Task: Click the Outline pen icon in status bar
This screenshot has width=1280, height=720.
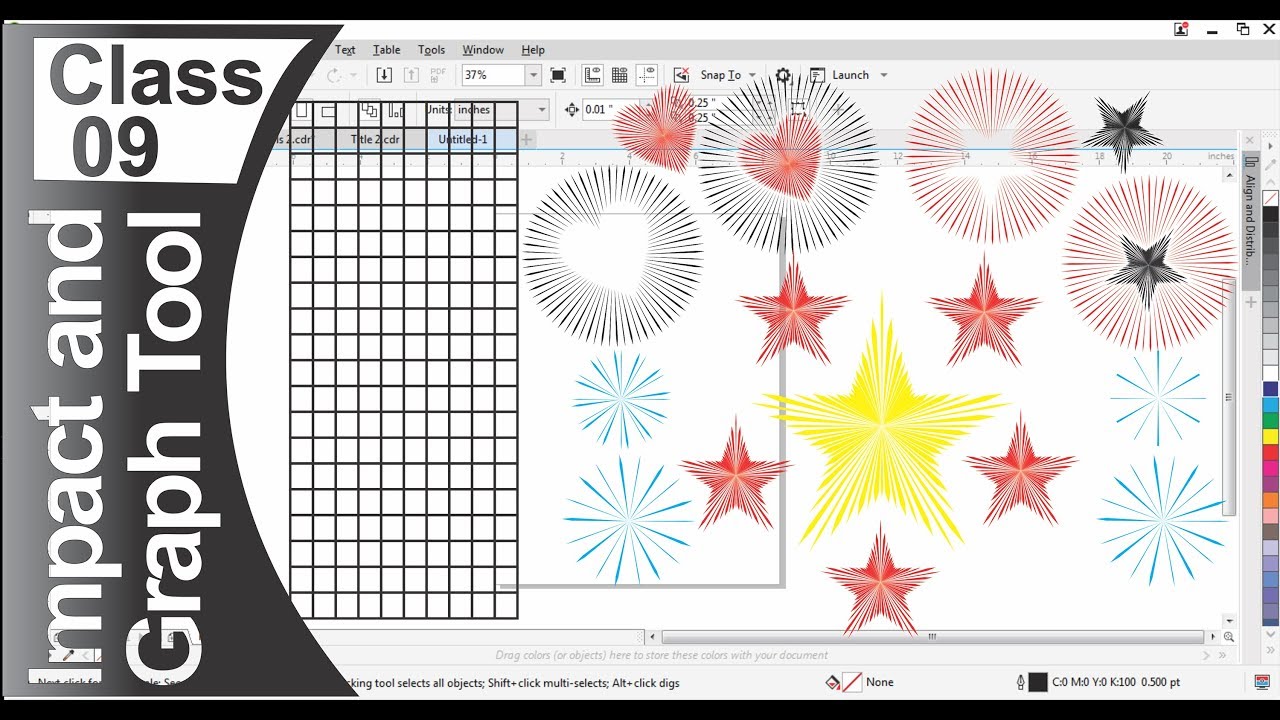Action: pos(1020,682)
